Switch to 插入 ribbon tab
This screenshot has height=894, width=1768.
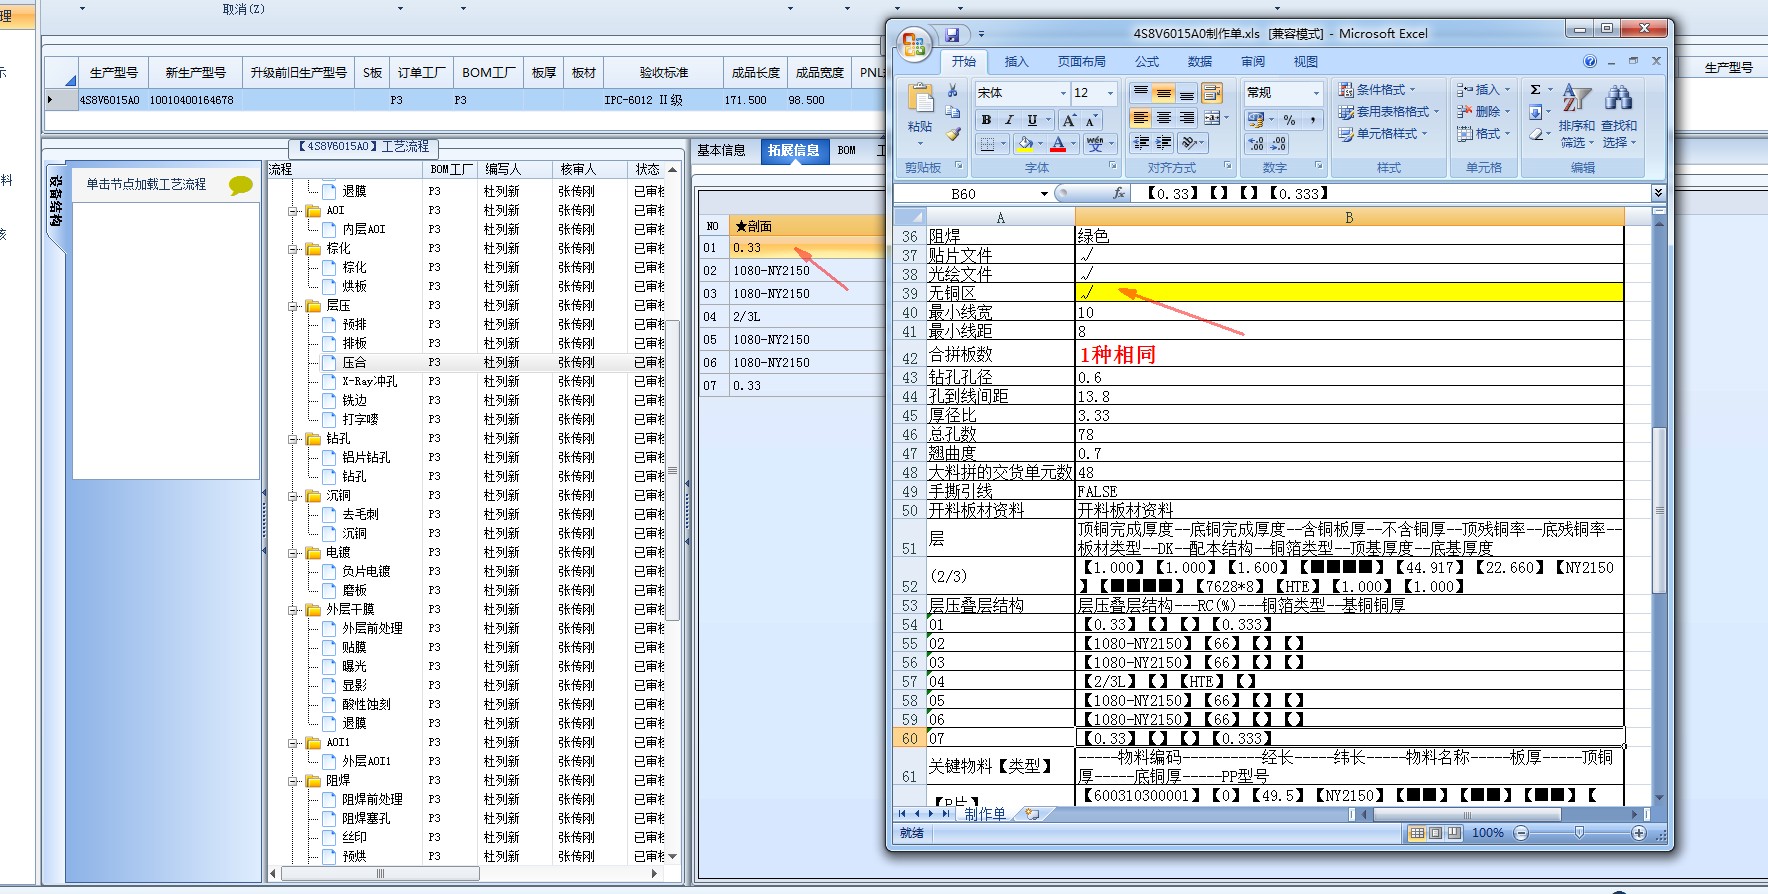[x=1016, y=62]
